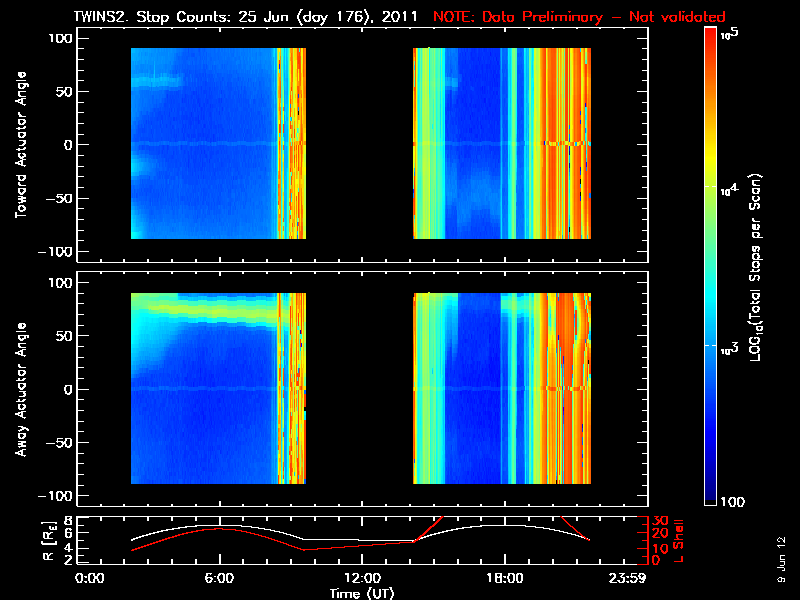Image resolution: width=800 pixels, height=600 pixels.
Task: Click the 12:00 time tick label
Action: [362, 579]
